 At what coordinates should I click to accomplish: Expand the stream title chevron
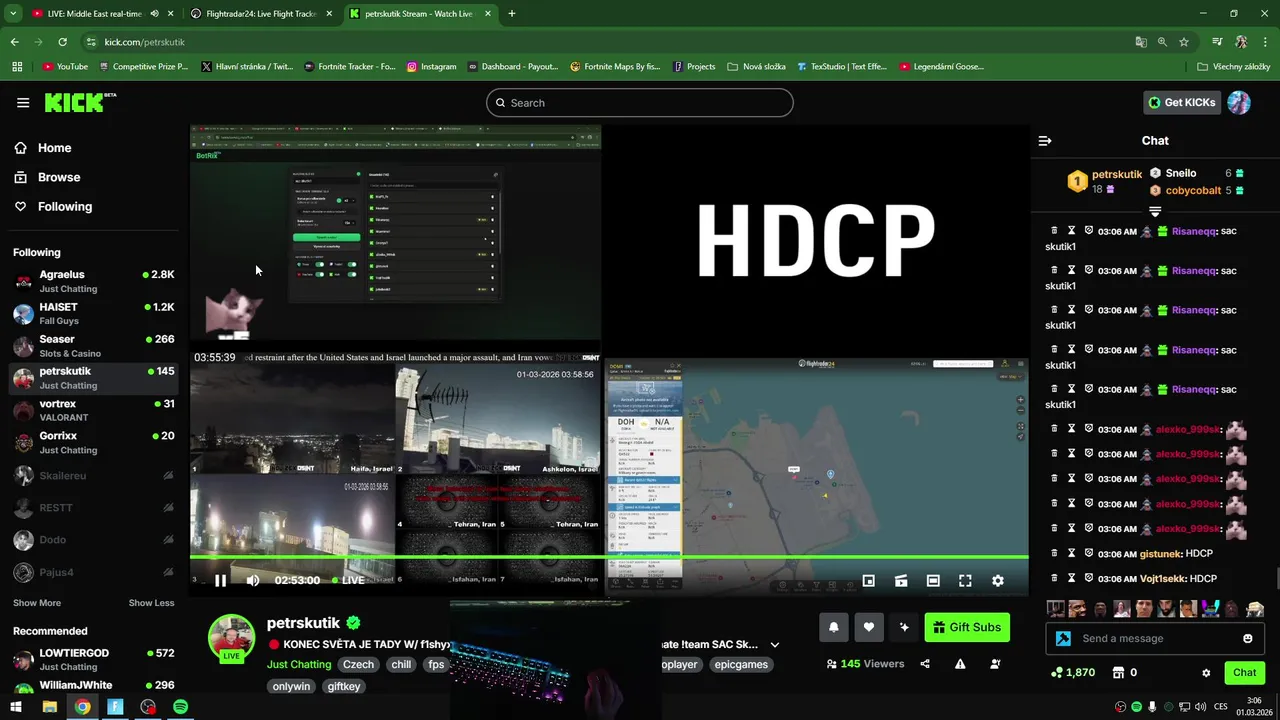[x=774, y=645]
